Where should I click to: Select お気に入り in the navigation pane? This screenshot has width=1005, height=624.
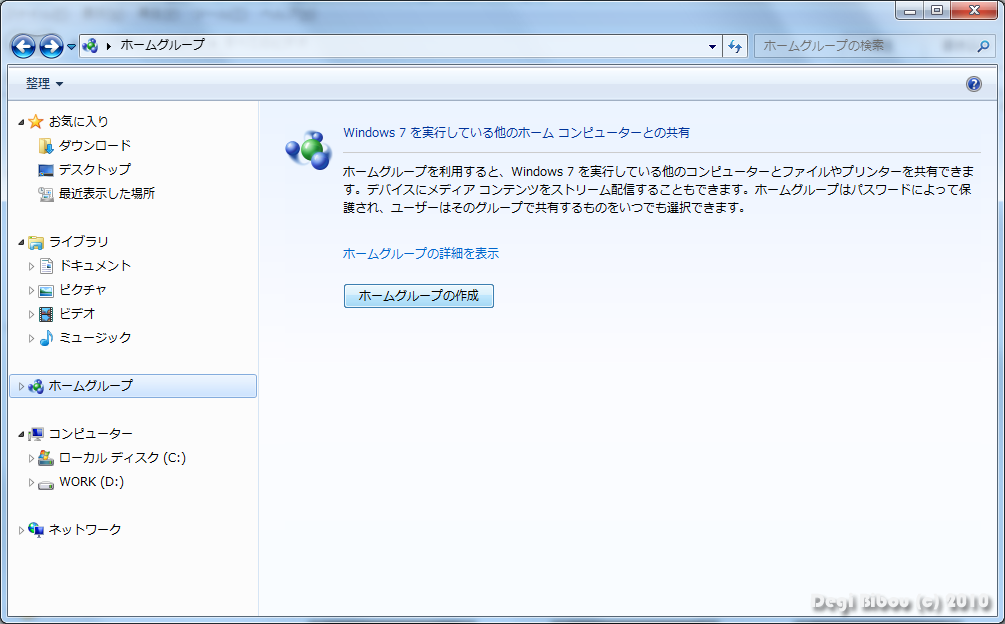pos(78,121)
